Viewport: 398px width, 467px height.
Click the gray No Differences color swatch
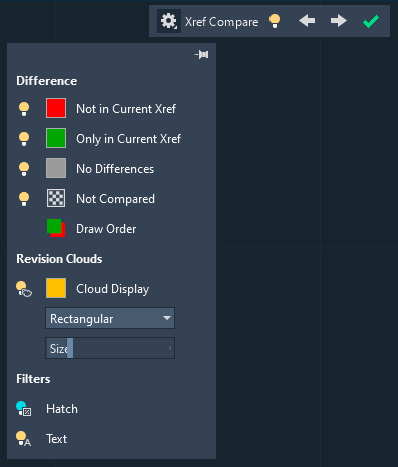[56, 168]
